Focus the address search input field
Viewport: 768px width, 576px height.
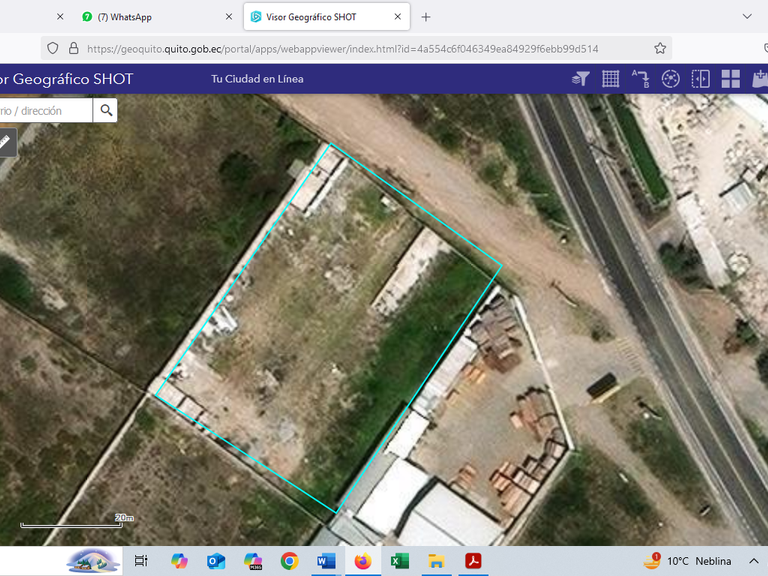[46, 111]
